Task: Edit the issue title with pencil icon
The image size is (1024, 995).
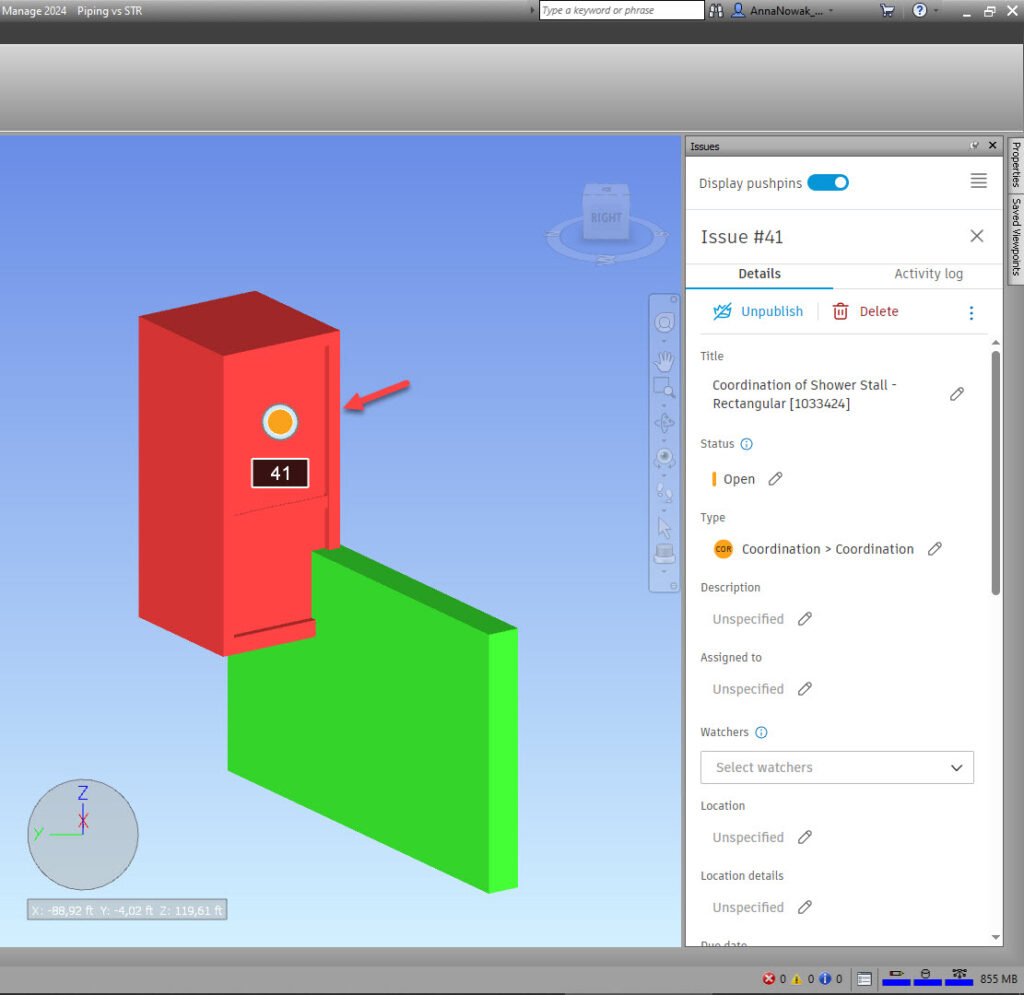Action: [x=957, y=394]
